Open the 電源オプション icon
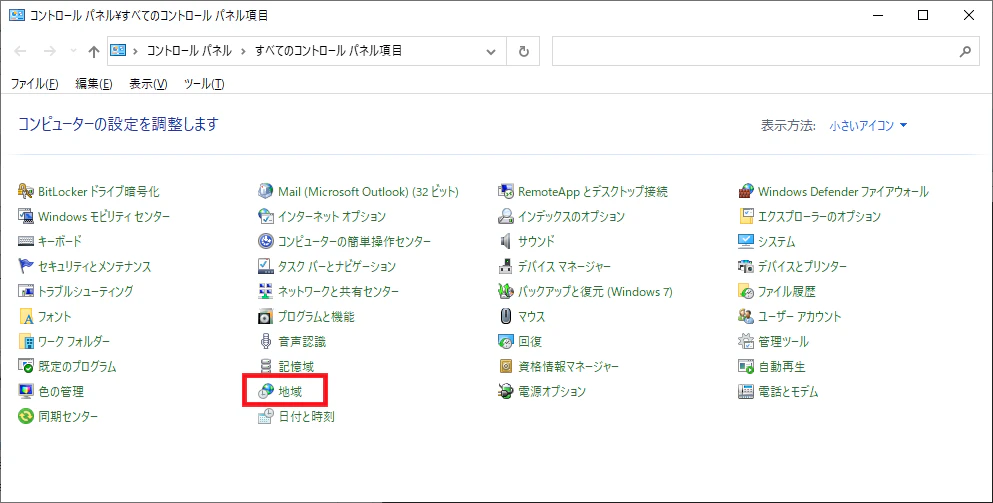This screenshot has width=993, height=503. click(x=505, y=392)
